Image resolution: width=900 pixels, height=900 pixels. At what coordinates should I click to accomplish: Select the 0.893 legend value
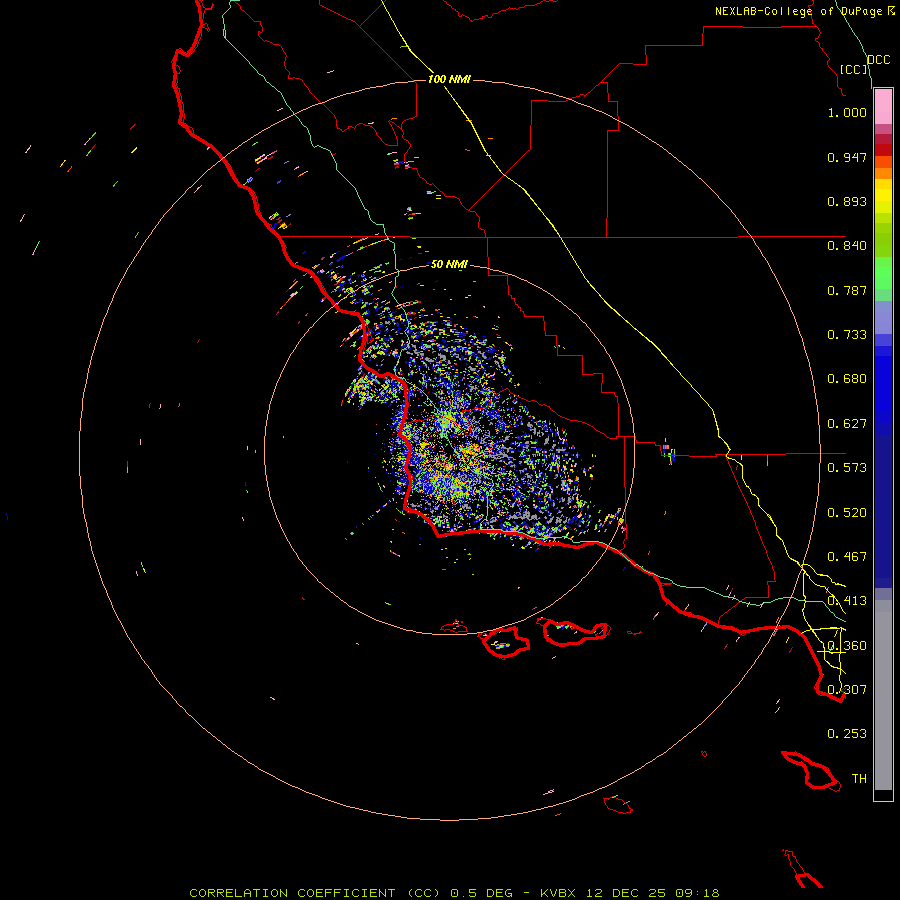pos(847,201)
